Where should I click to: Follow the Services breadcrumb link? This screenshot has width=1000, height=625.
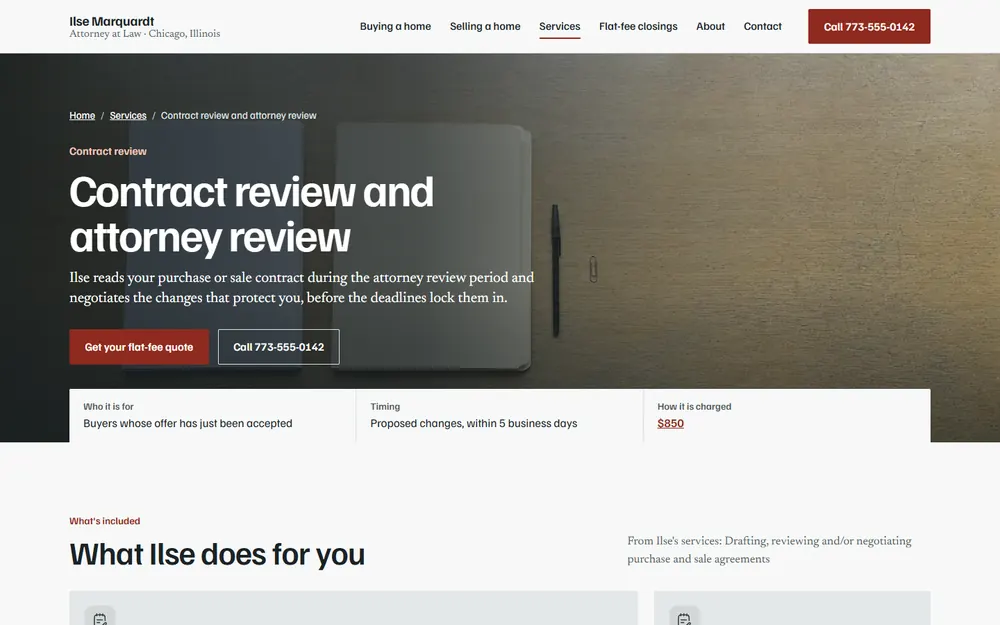[x=128, y=115]
